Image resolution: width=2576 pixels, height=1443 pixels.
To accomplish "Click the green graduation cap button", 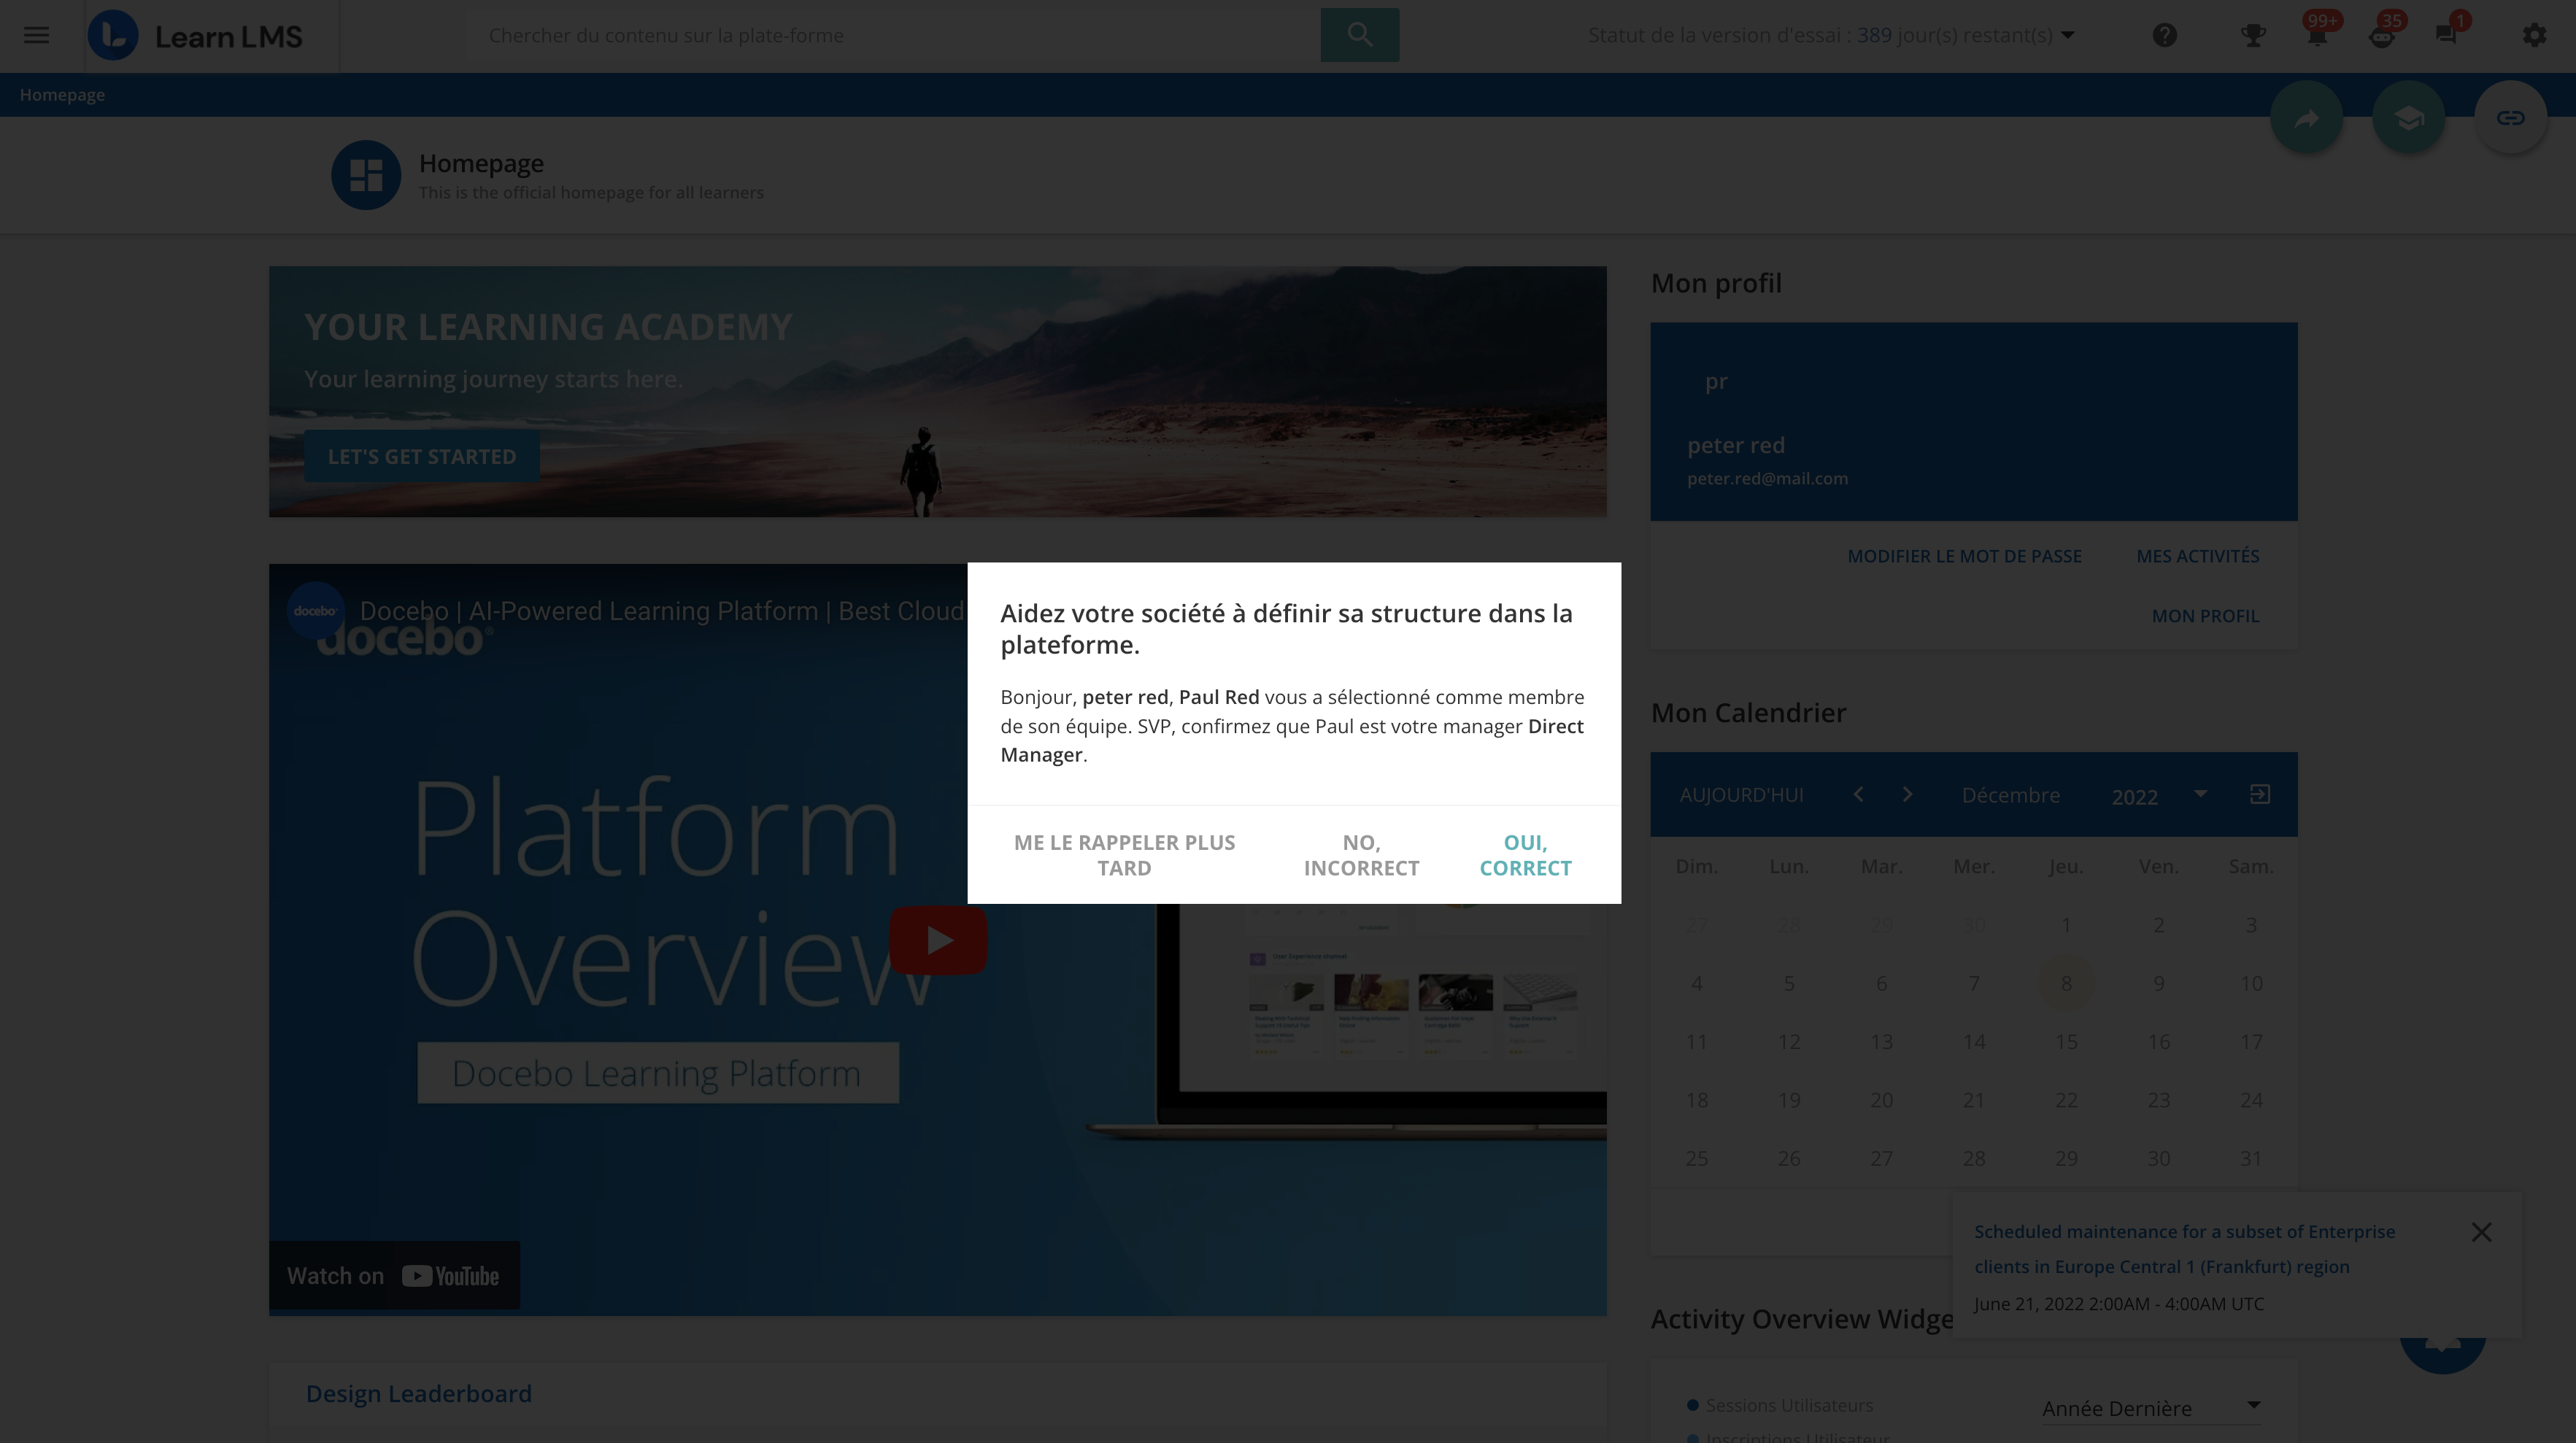I will [2408, 118].
